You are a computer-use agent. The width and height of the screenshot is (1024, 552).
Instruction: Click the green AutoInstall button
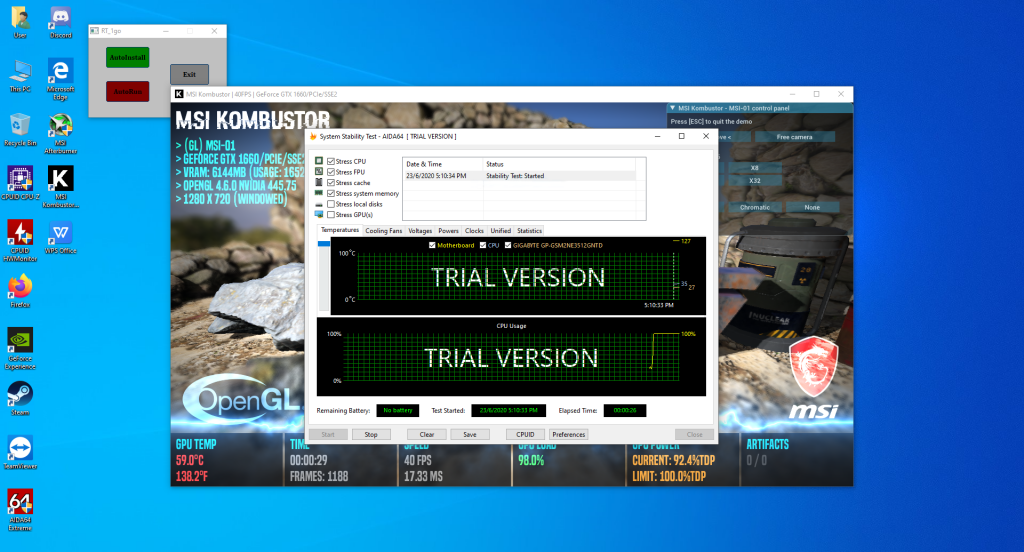click(x=127, y=57)
